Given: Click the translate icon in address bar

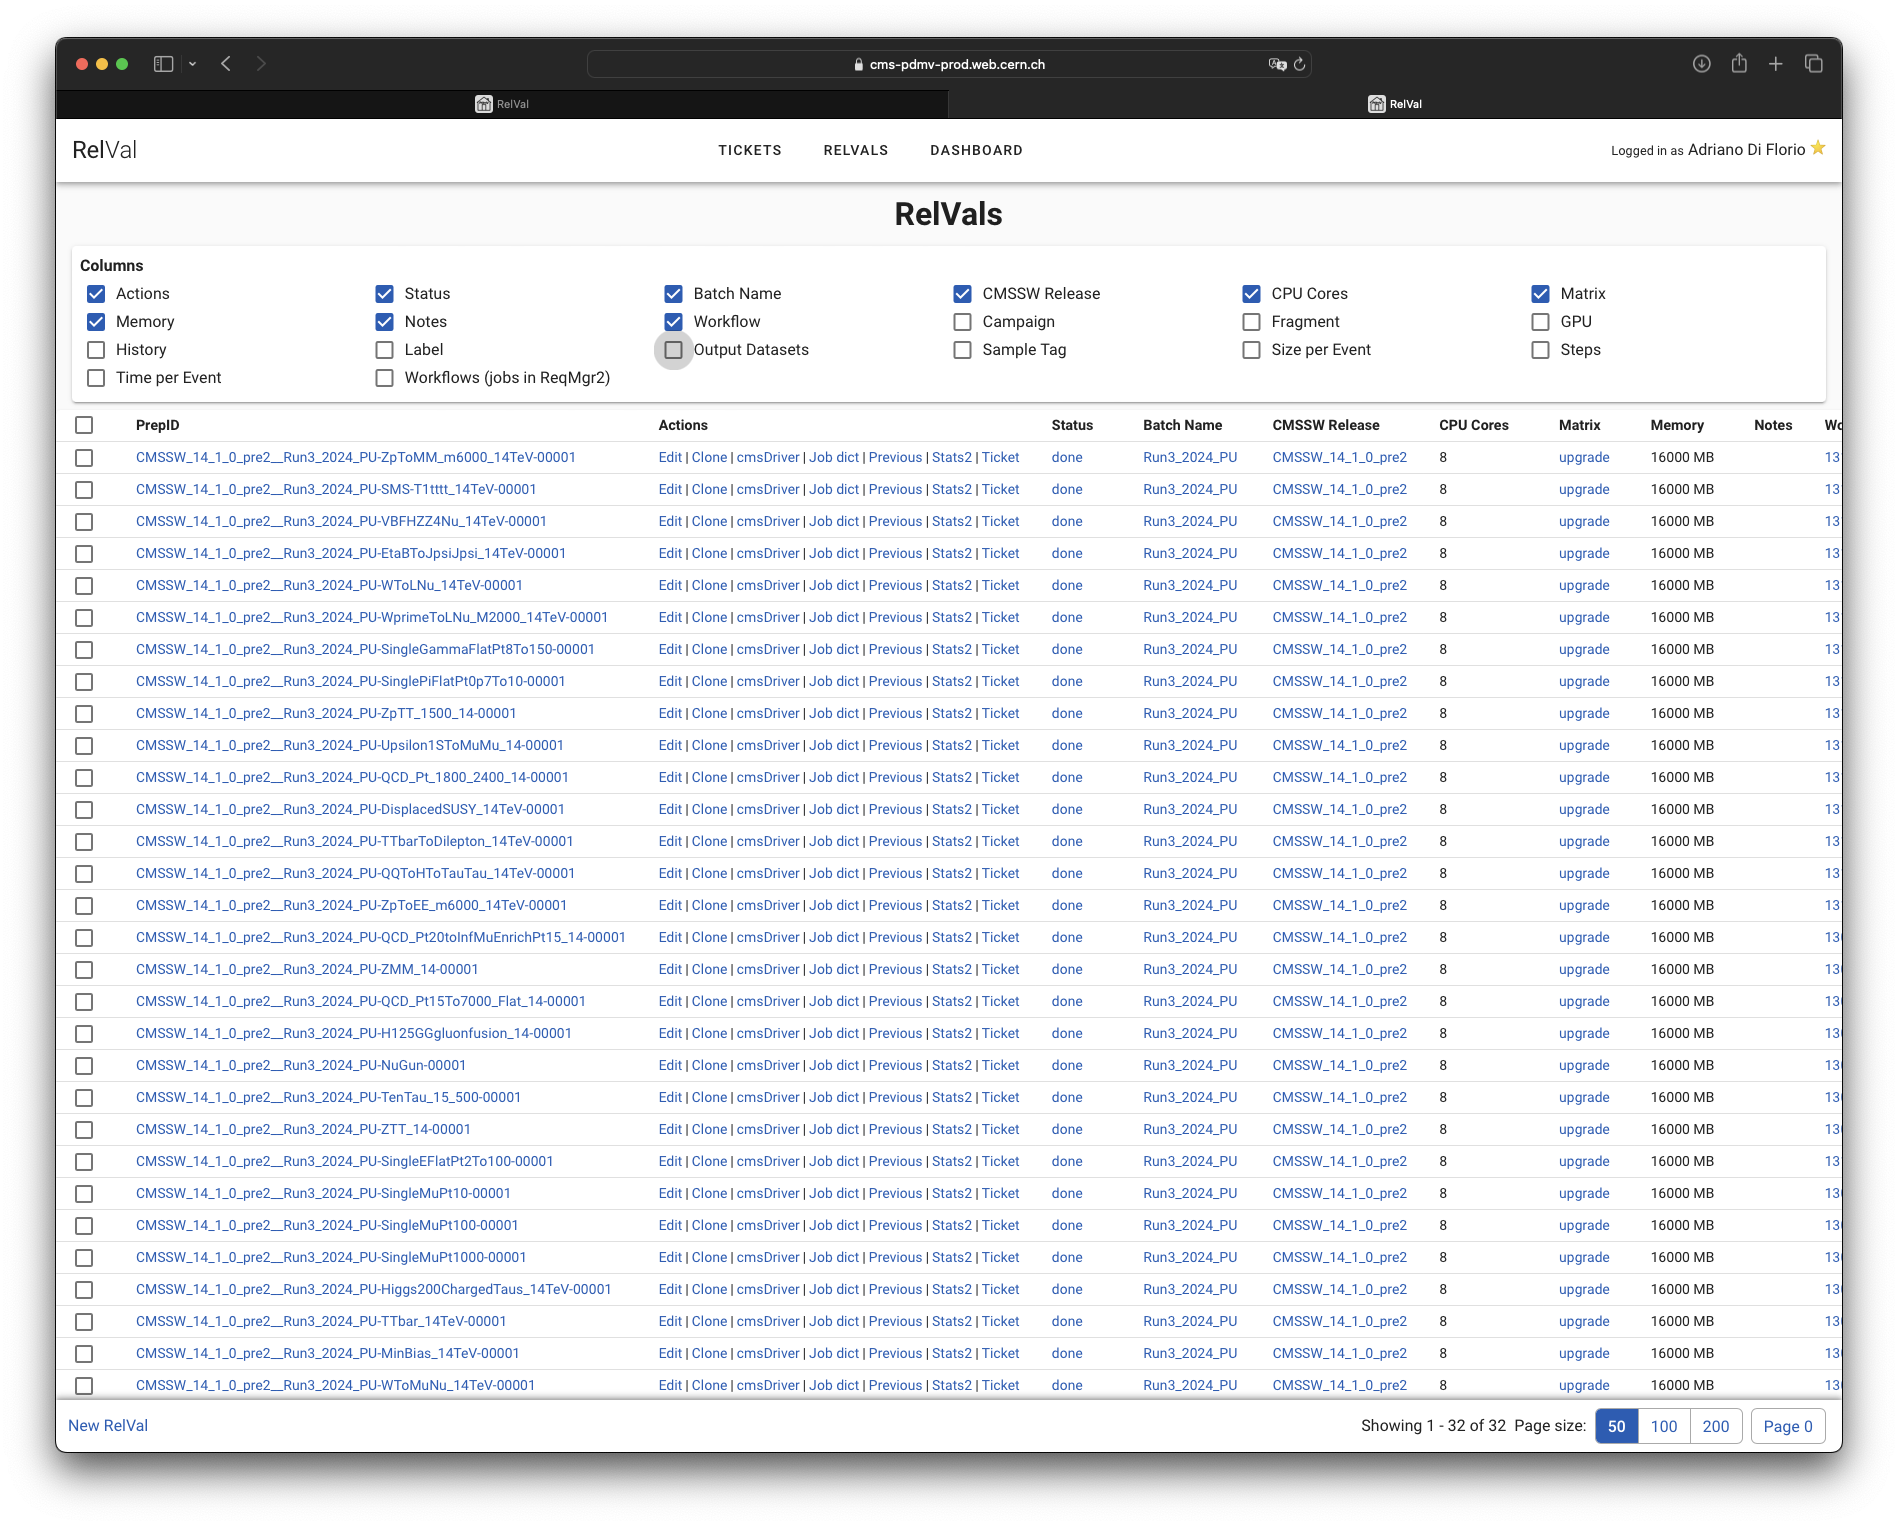Looking at the screenshot, I should 1277,64.
